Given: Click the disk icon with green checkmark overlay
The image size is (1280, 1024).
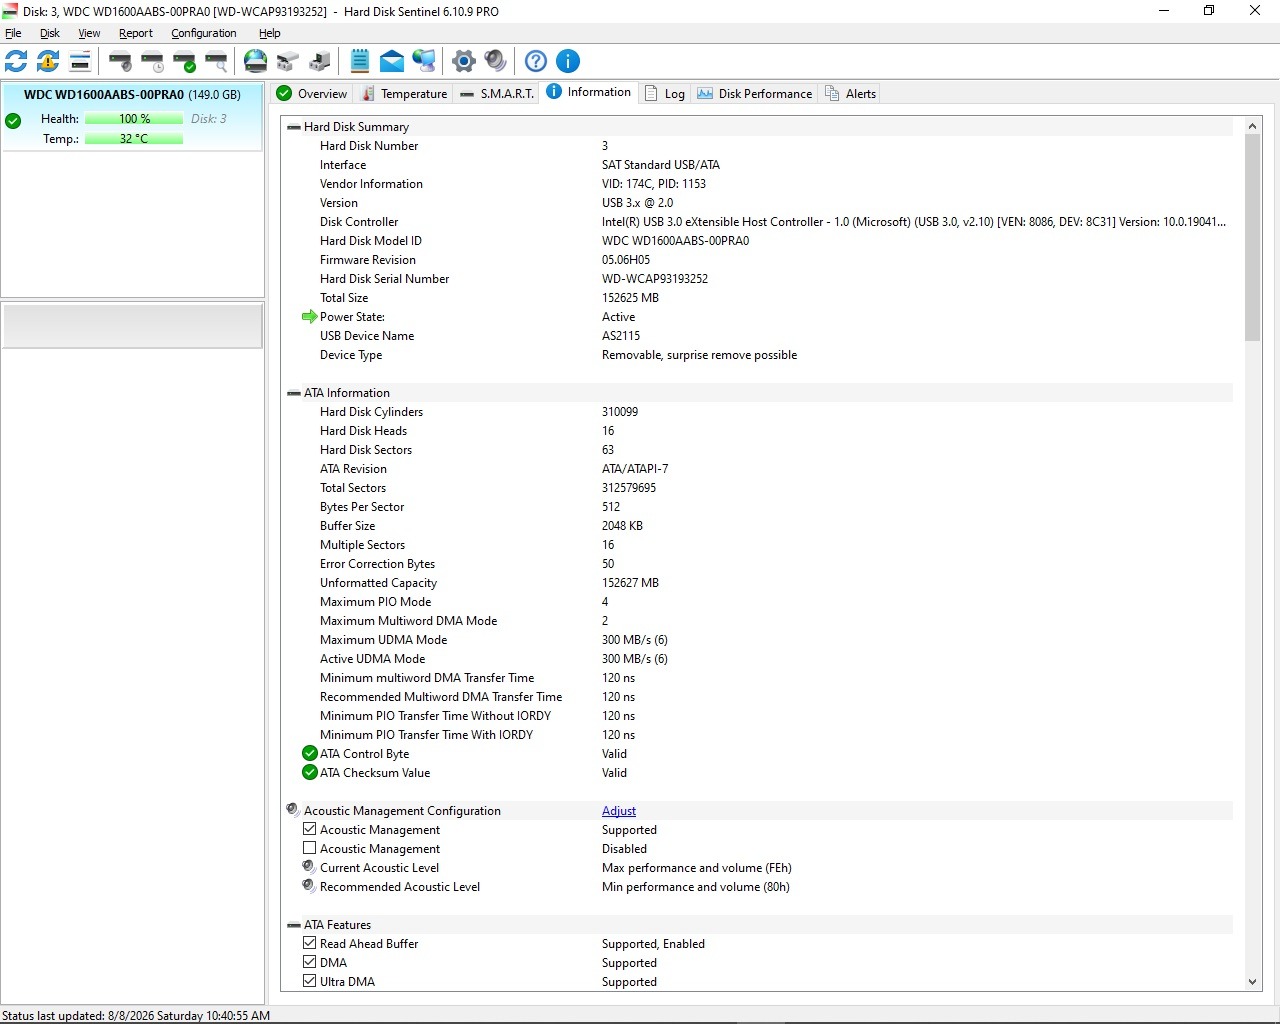Looking at the screenshot, I should 184,61.
